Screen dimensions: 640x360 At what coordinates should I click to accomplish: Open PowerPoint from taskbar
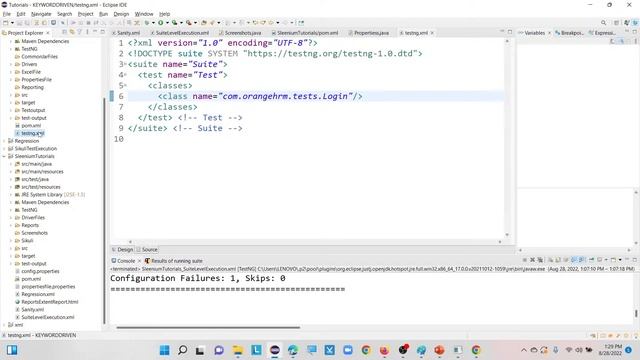439,350
